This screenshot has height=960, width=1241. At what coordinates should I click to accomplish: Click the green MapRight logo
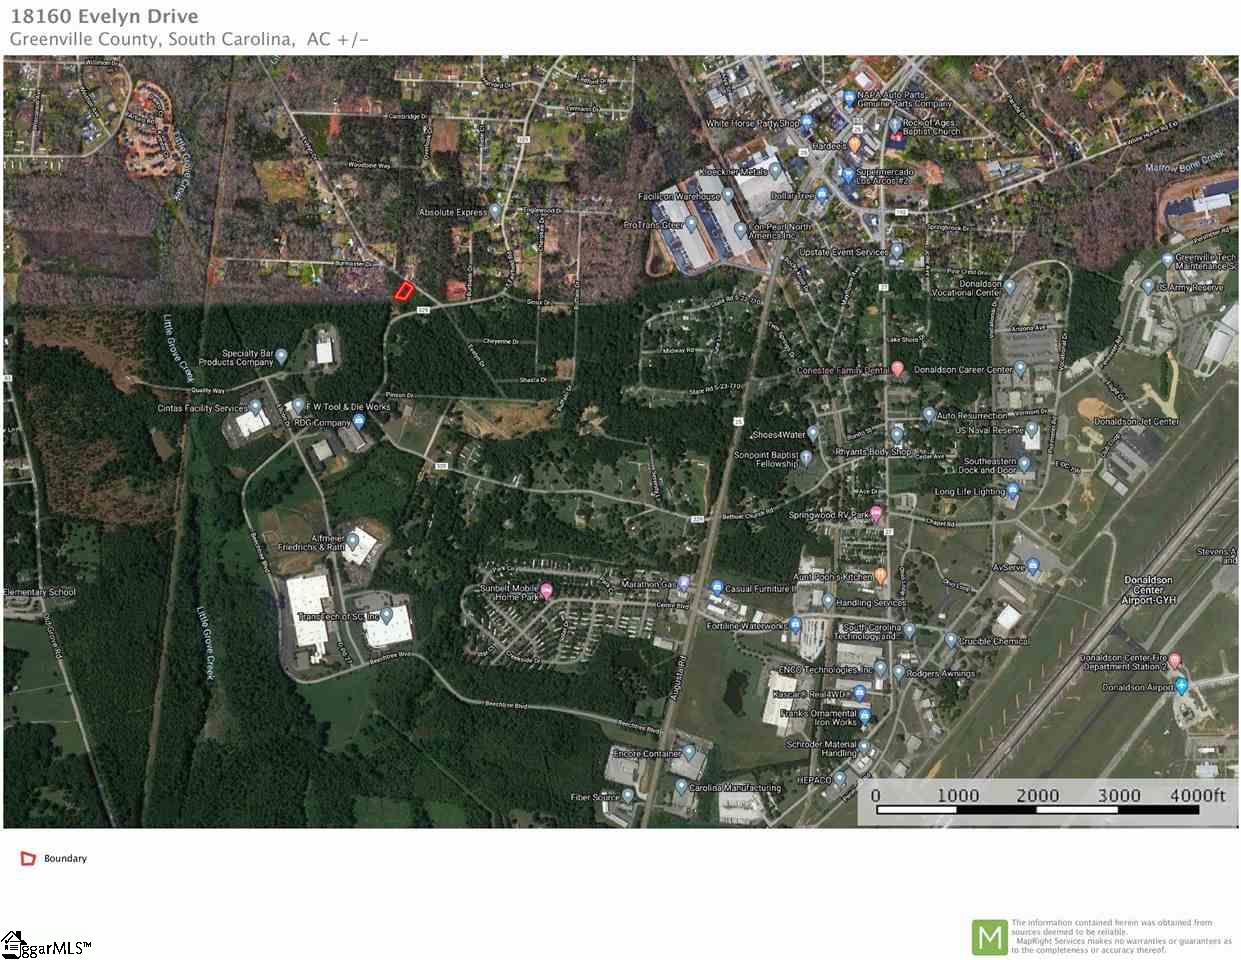click(x=989, y=937)
